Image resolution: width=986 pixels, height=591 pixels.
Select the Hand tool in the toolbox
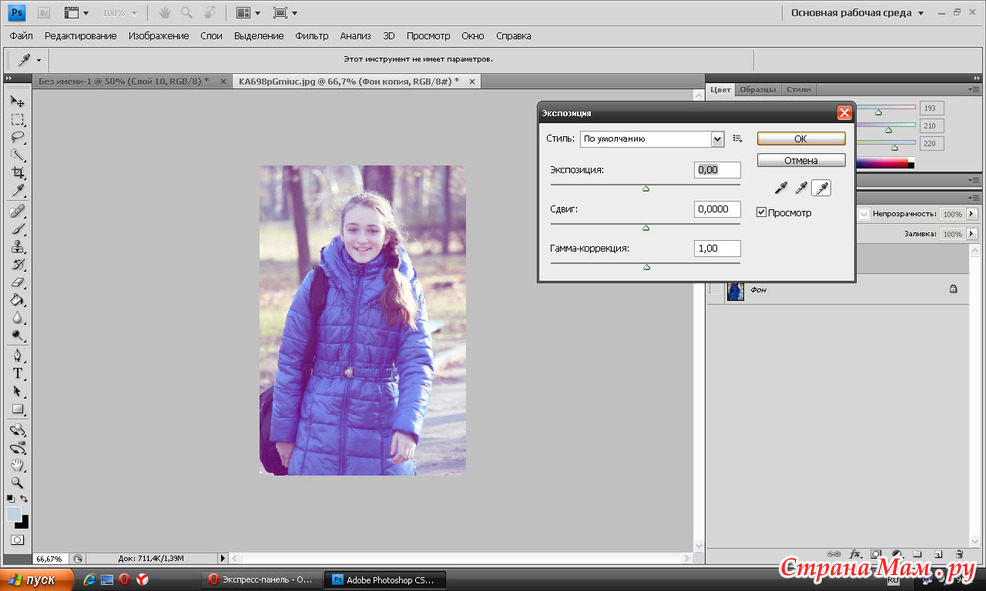pos(17,465)
